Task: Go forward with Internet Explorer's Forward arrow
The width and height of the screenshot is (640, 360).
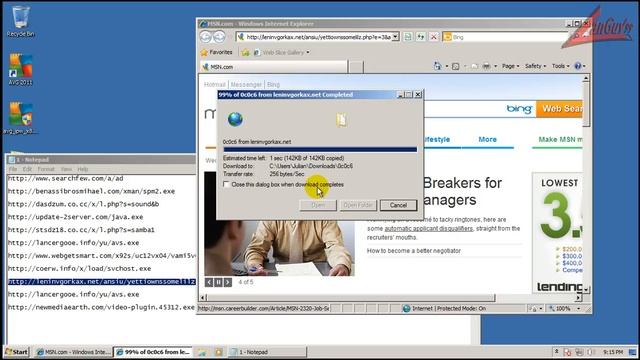Action: [x=219, y=37]
